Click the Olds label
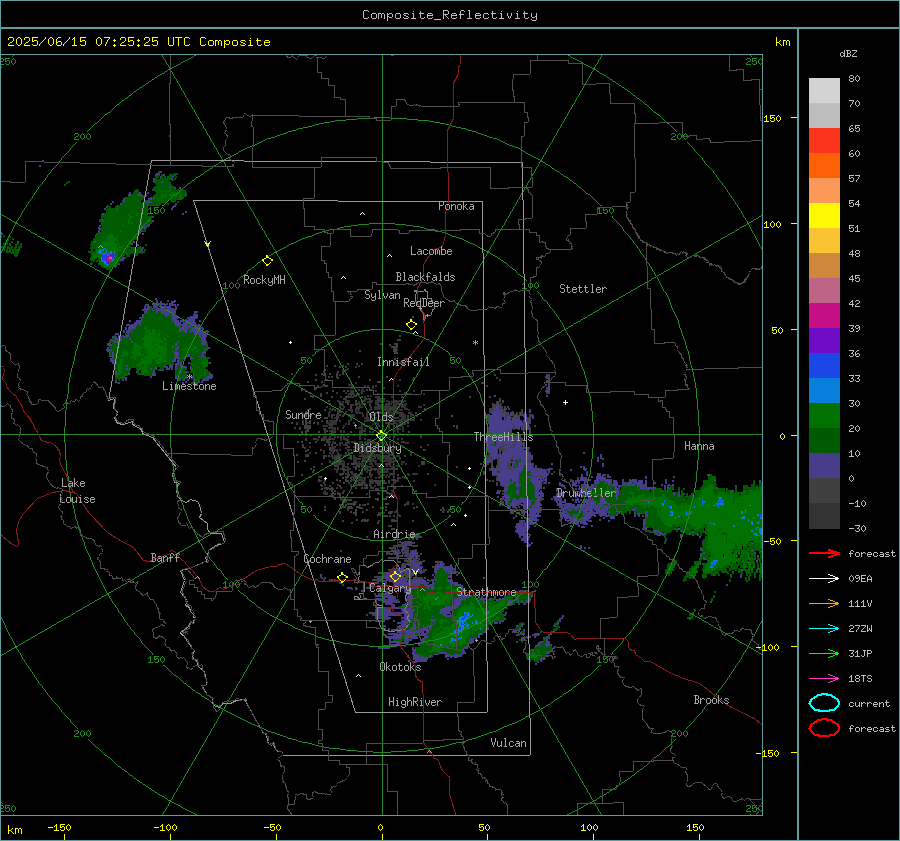 coord(381,417)
